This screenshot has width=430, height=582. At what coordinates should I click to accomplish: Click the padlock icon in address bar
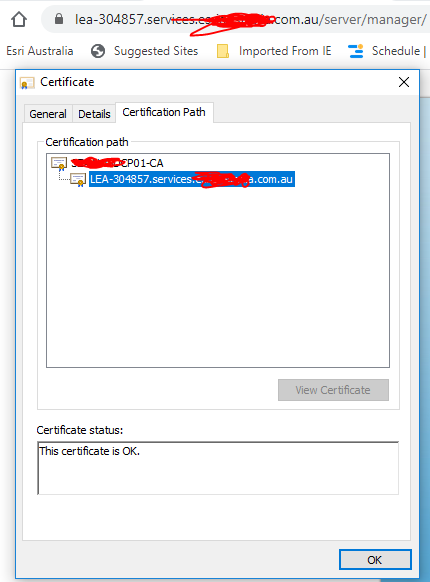(x=59, y=19)
